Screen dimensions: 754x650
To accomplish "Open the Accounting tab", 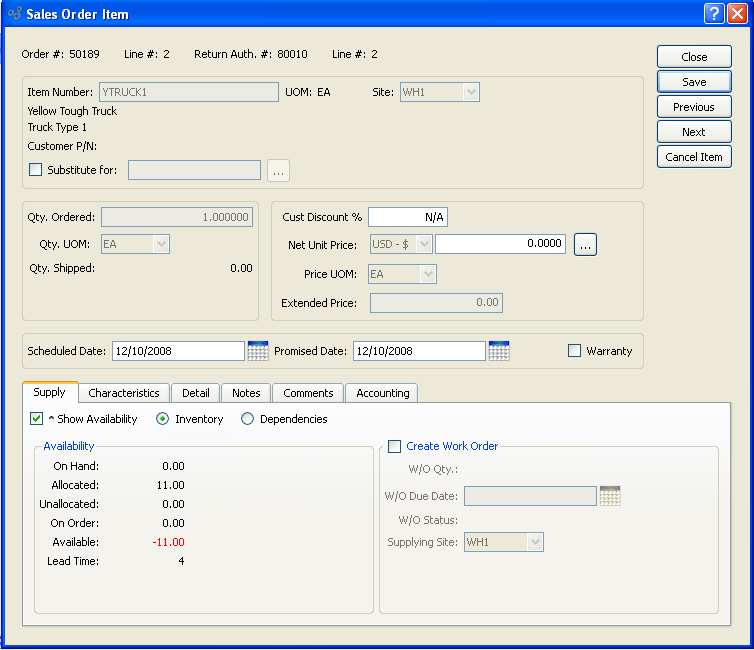I will 382,393.
